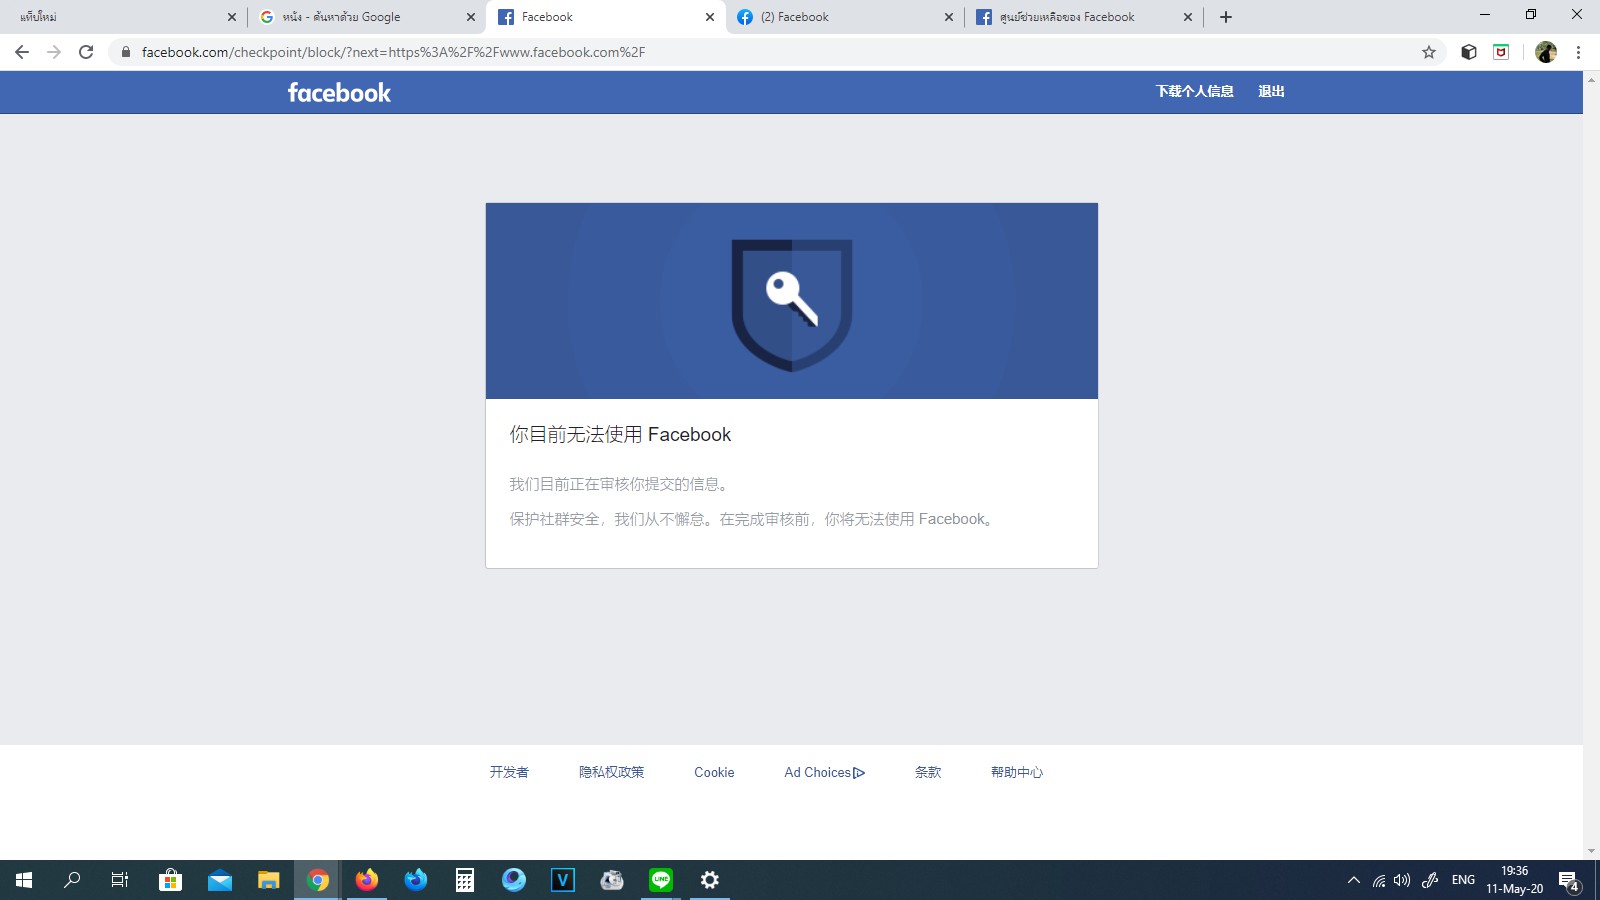
Task: Open the red shield browser extension
Action: [1501, 52]
